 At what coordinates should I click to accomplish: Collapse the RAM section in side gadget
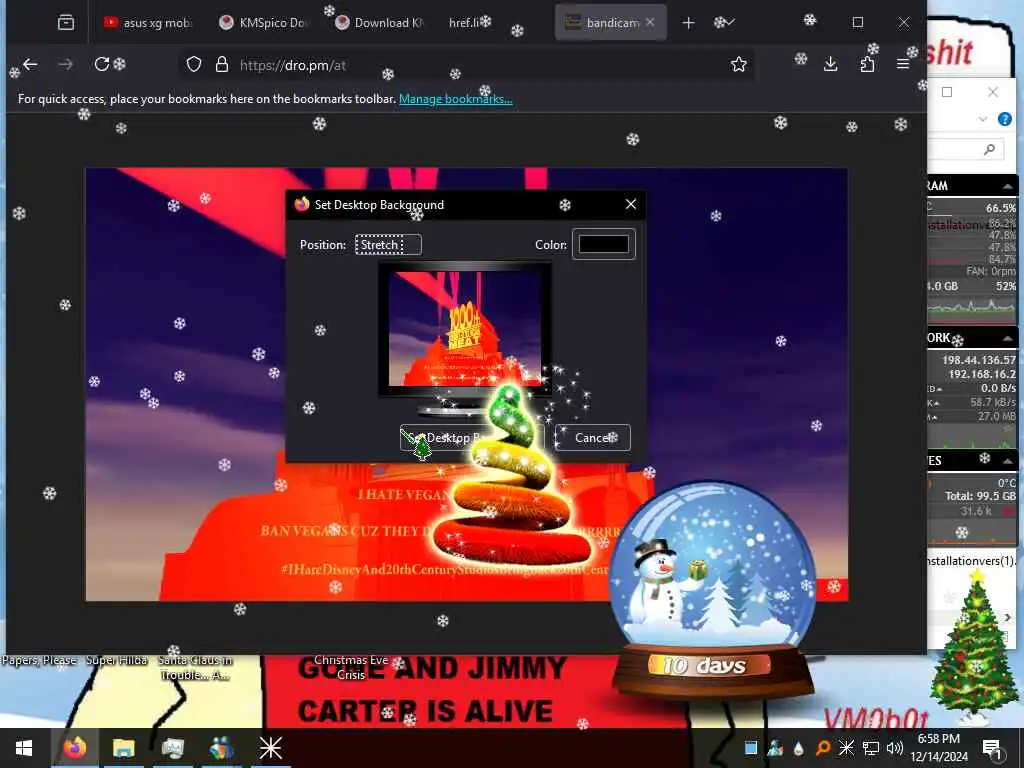[1008, 186]
